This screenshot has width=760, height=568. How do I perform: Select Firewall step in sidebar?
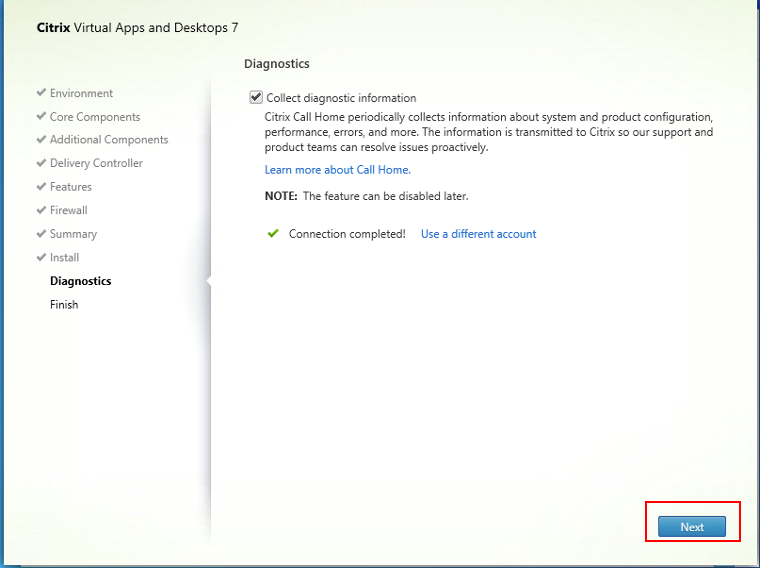pyautogui.click(x=68, y=210)
